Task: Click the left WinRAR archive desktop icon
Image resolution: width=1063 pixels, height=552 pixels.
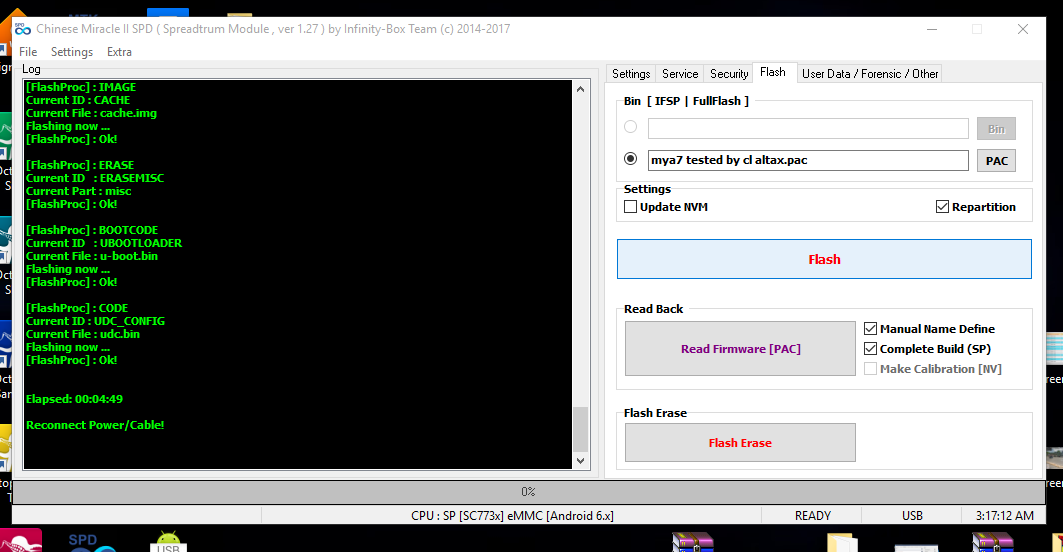Action: click(x=692, y=543)
